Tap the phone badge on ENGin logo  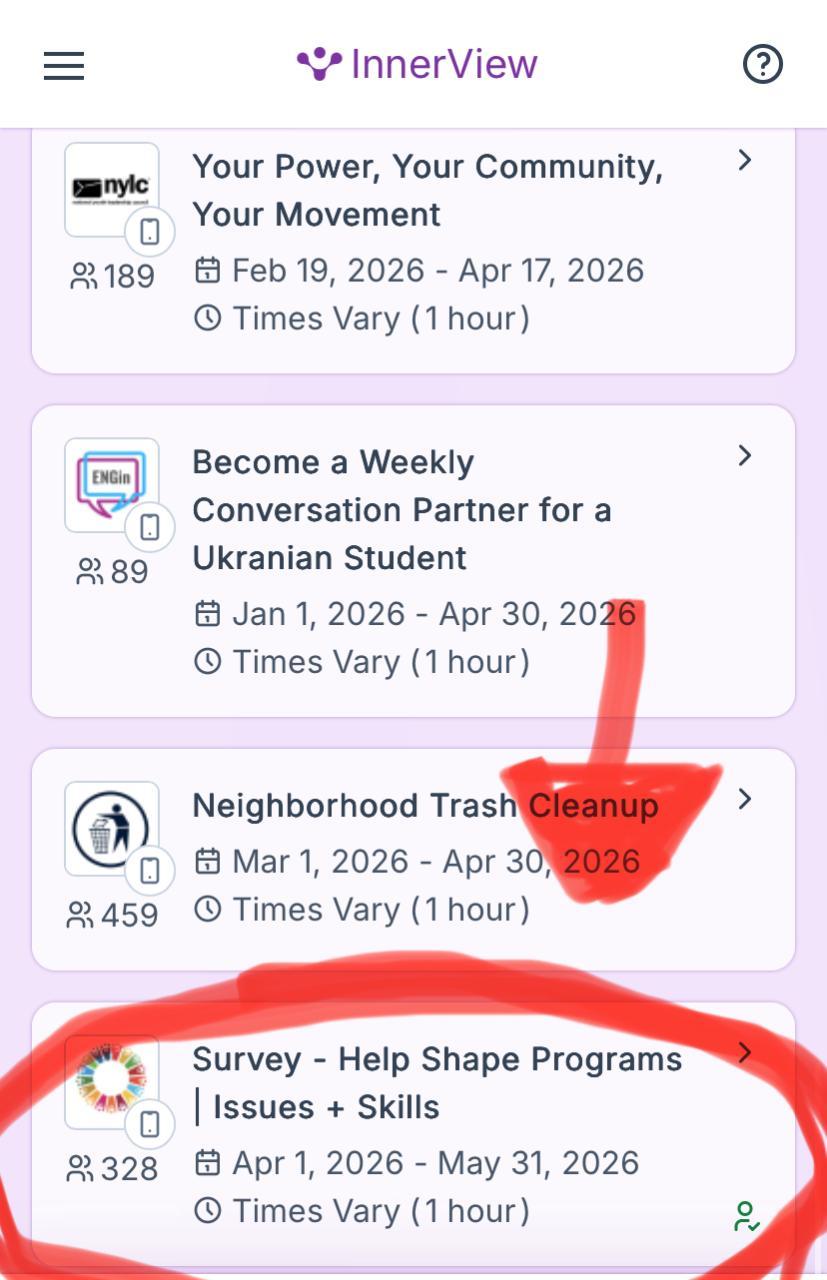[x=150, y=527]
